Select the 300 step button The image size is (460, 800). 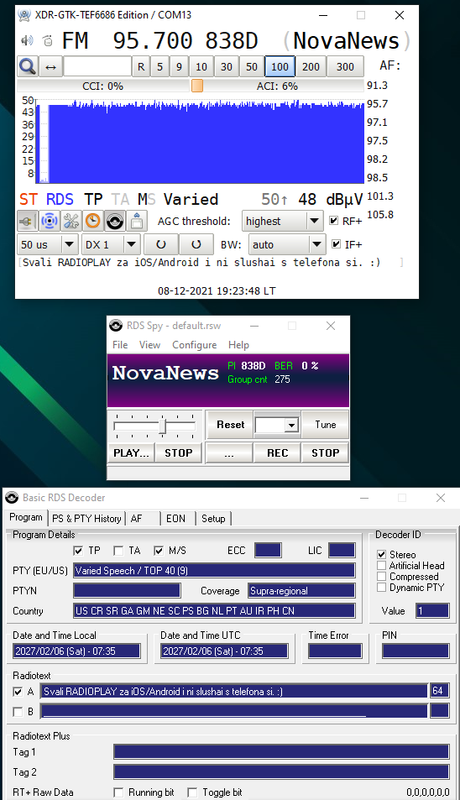pos(345,67)
